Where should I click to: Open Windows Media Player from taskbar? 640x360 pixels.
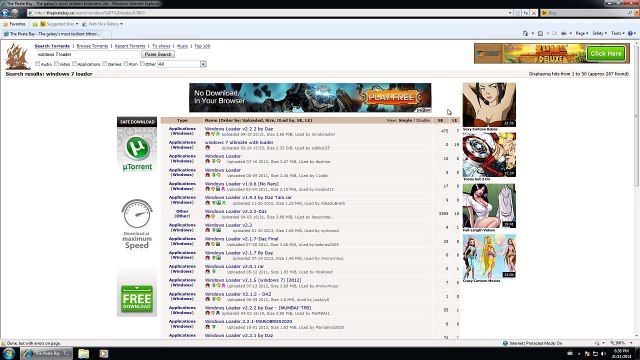click(104, 353)
